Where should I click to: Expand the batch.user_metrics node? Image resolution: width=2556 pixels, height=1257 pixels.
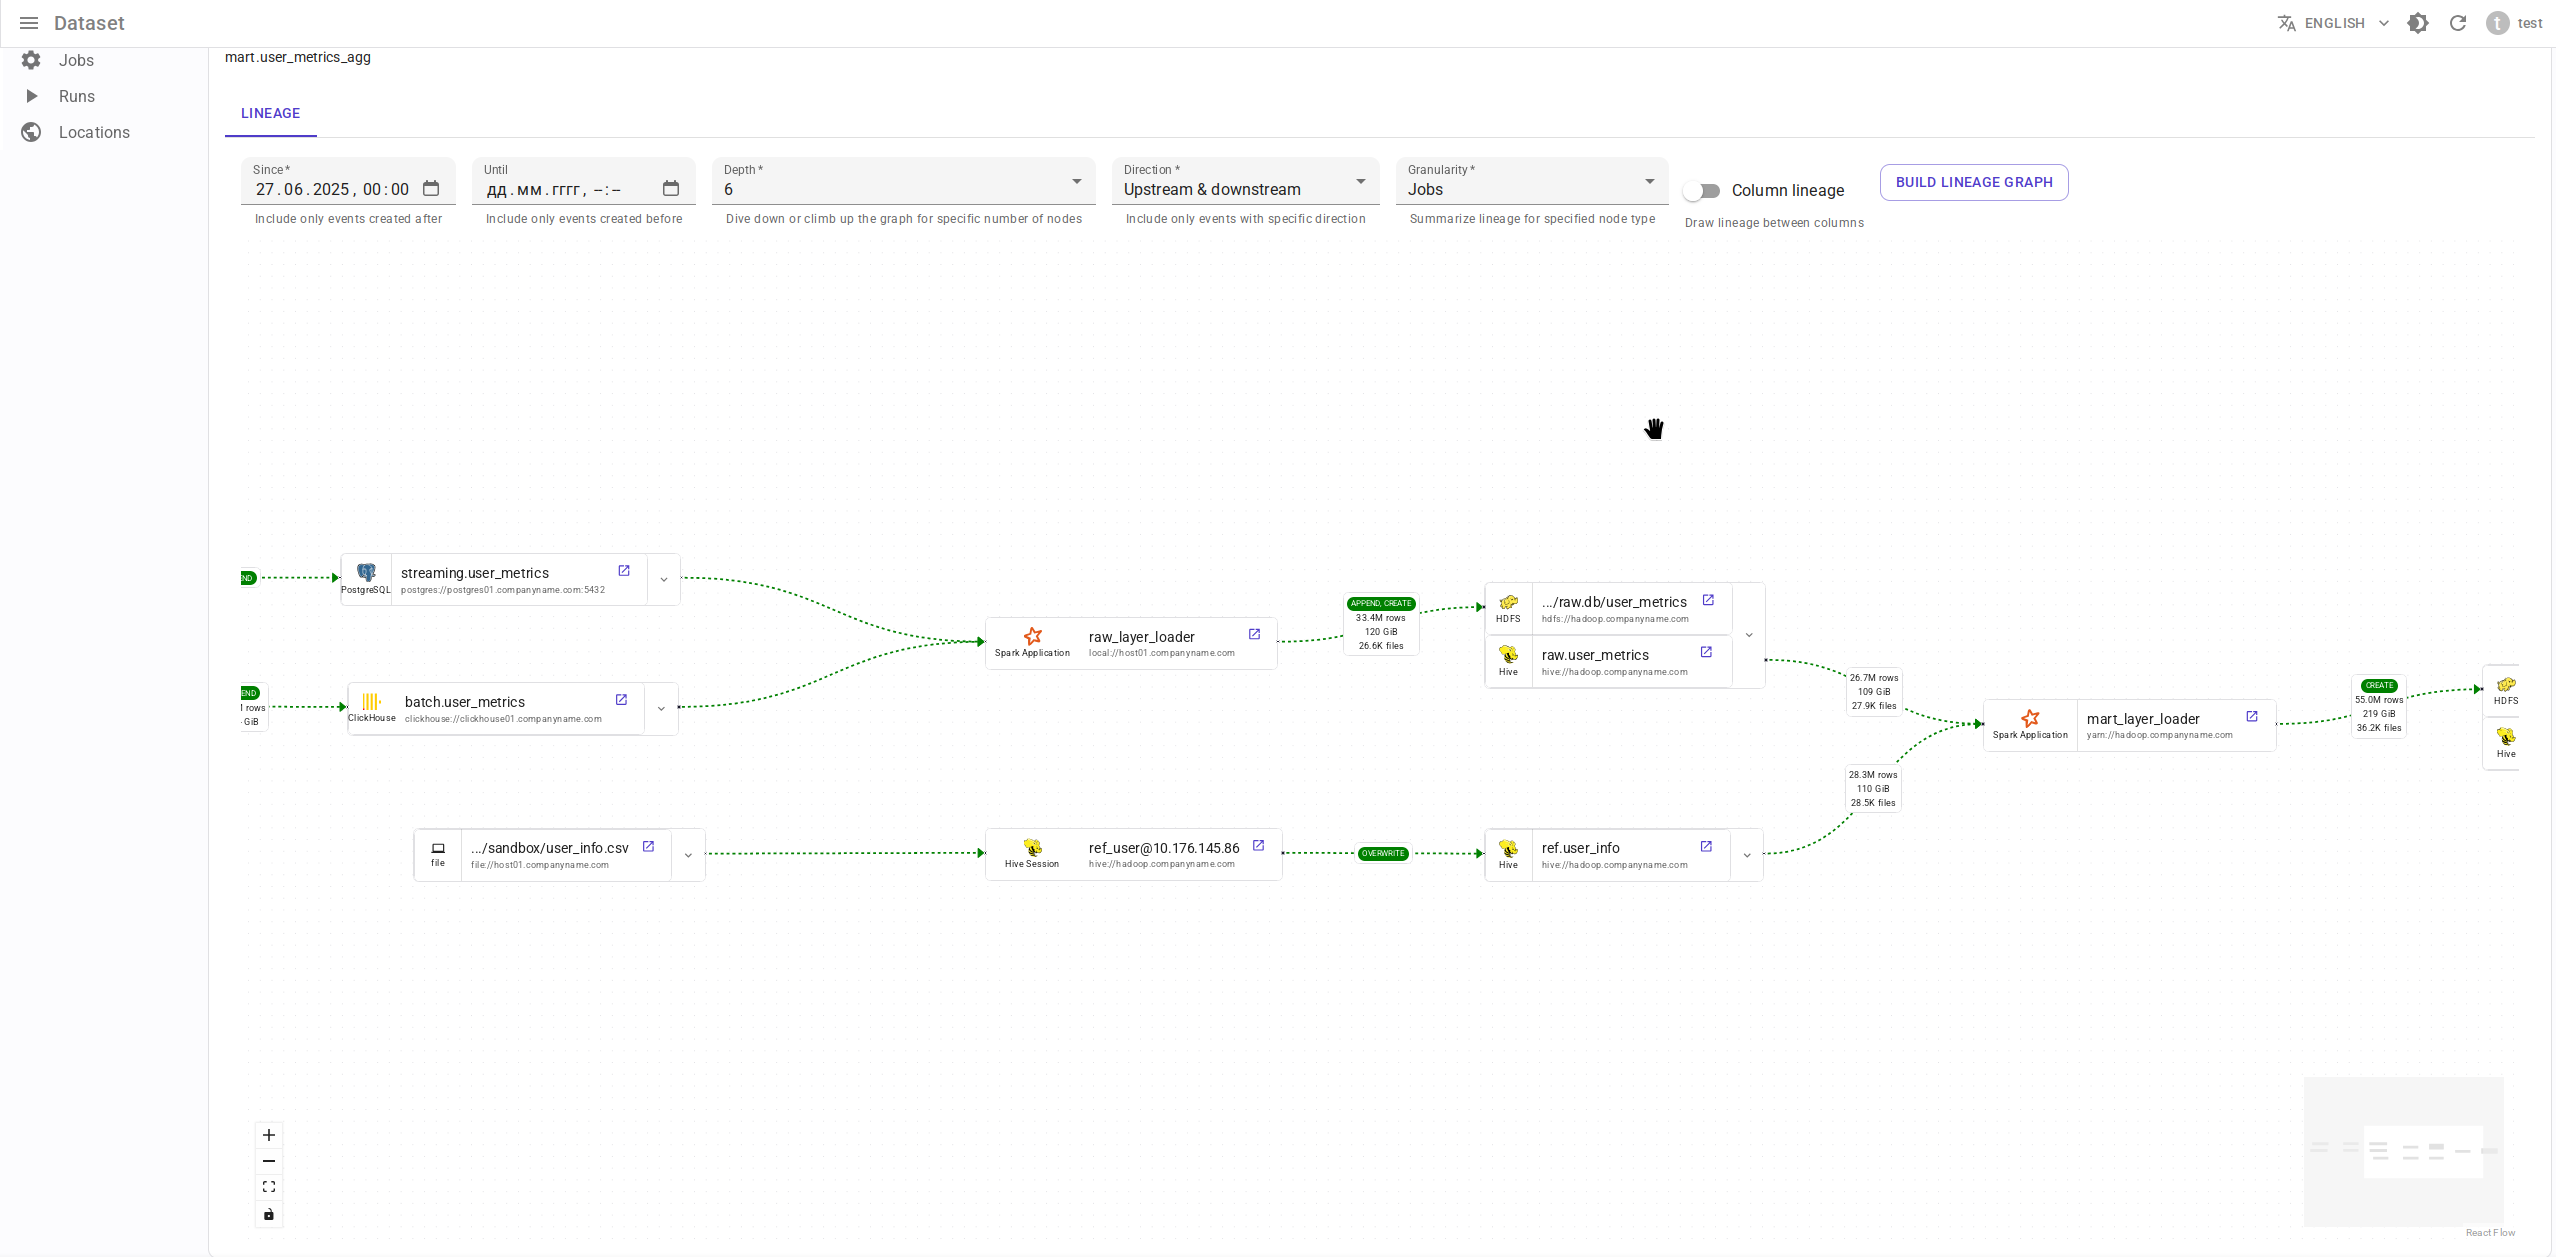click(661, 709)
